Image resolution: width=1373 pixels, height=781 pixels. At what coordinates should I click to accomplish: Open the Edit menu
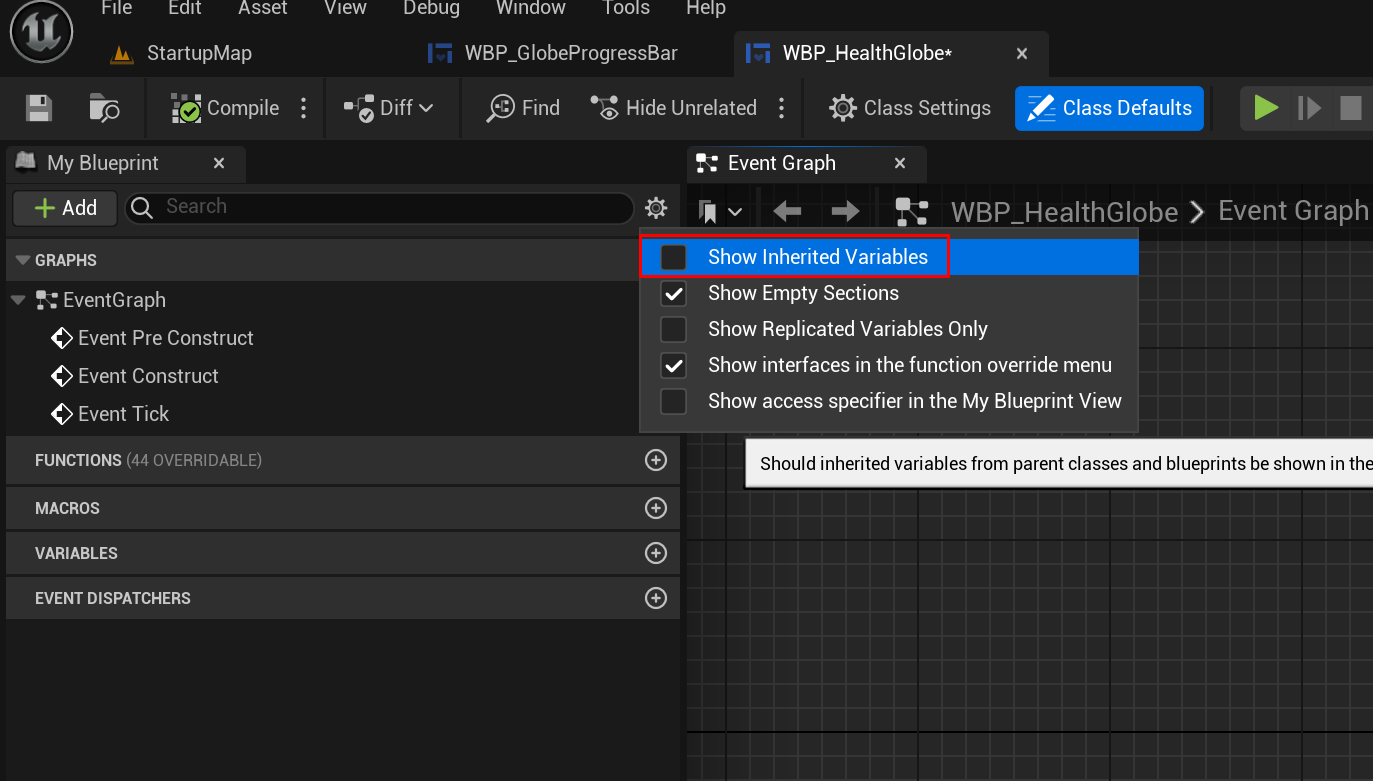coord(185,8)
